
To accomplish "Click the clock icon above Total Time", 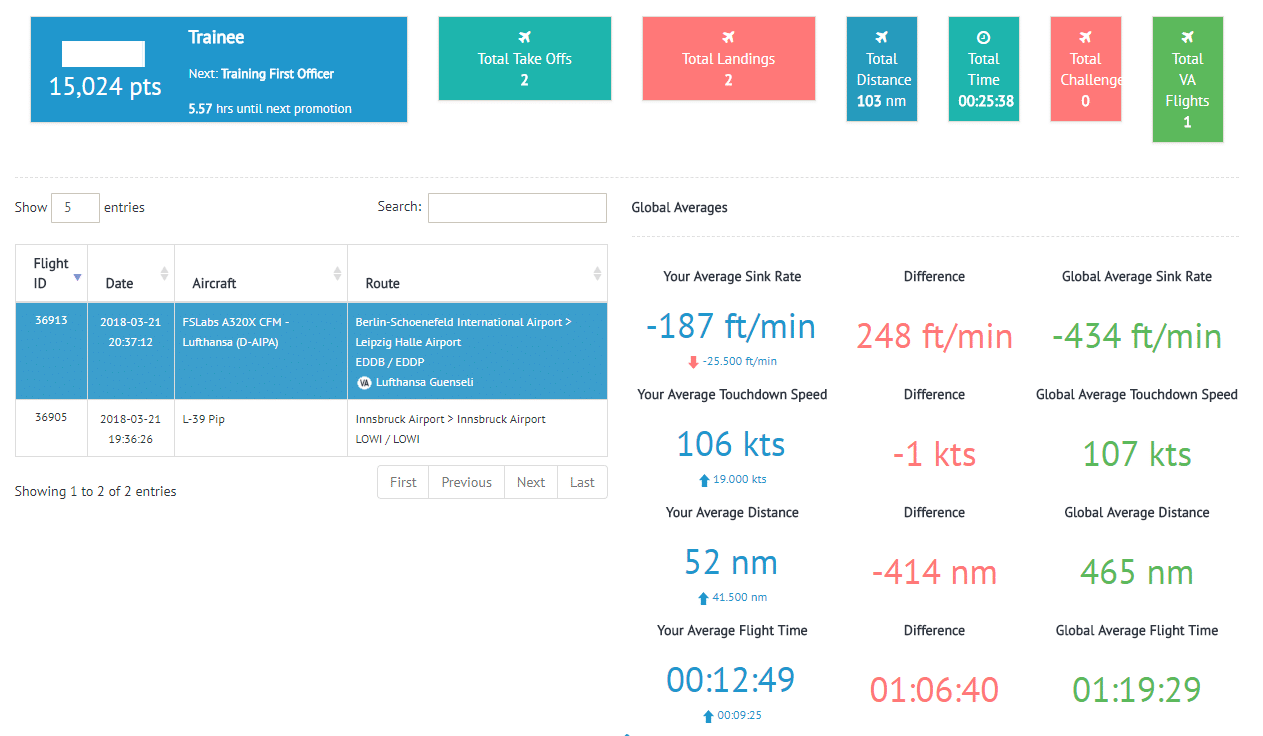I will 983,37.
